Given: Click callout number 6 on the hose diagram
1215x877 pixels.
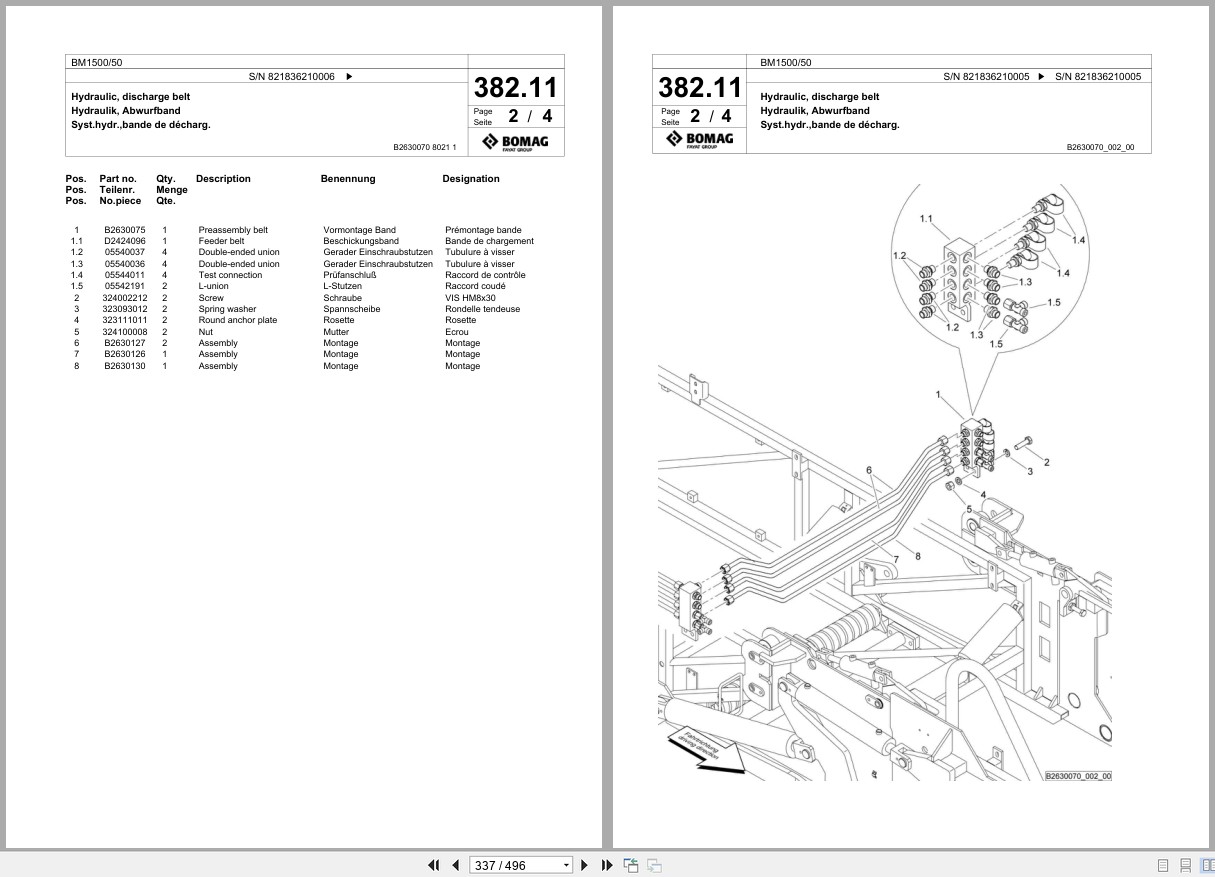Looking at the screenshot, I should pyautogui.click(x=869, y=470).
